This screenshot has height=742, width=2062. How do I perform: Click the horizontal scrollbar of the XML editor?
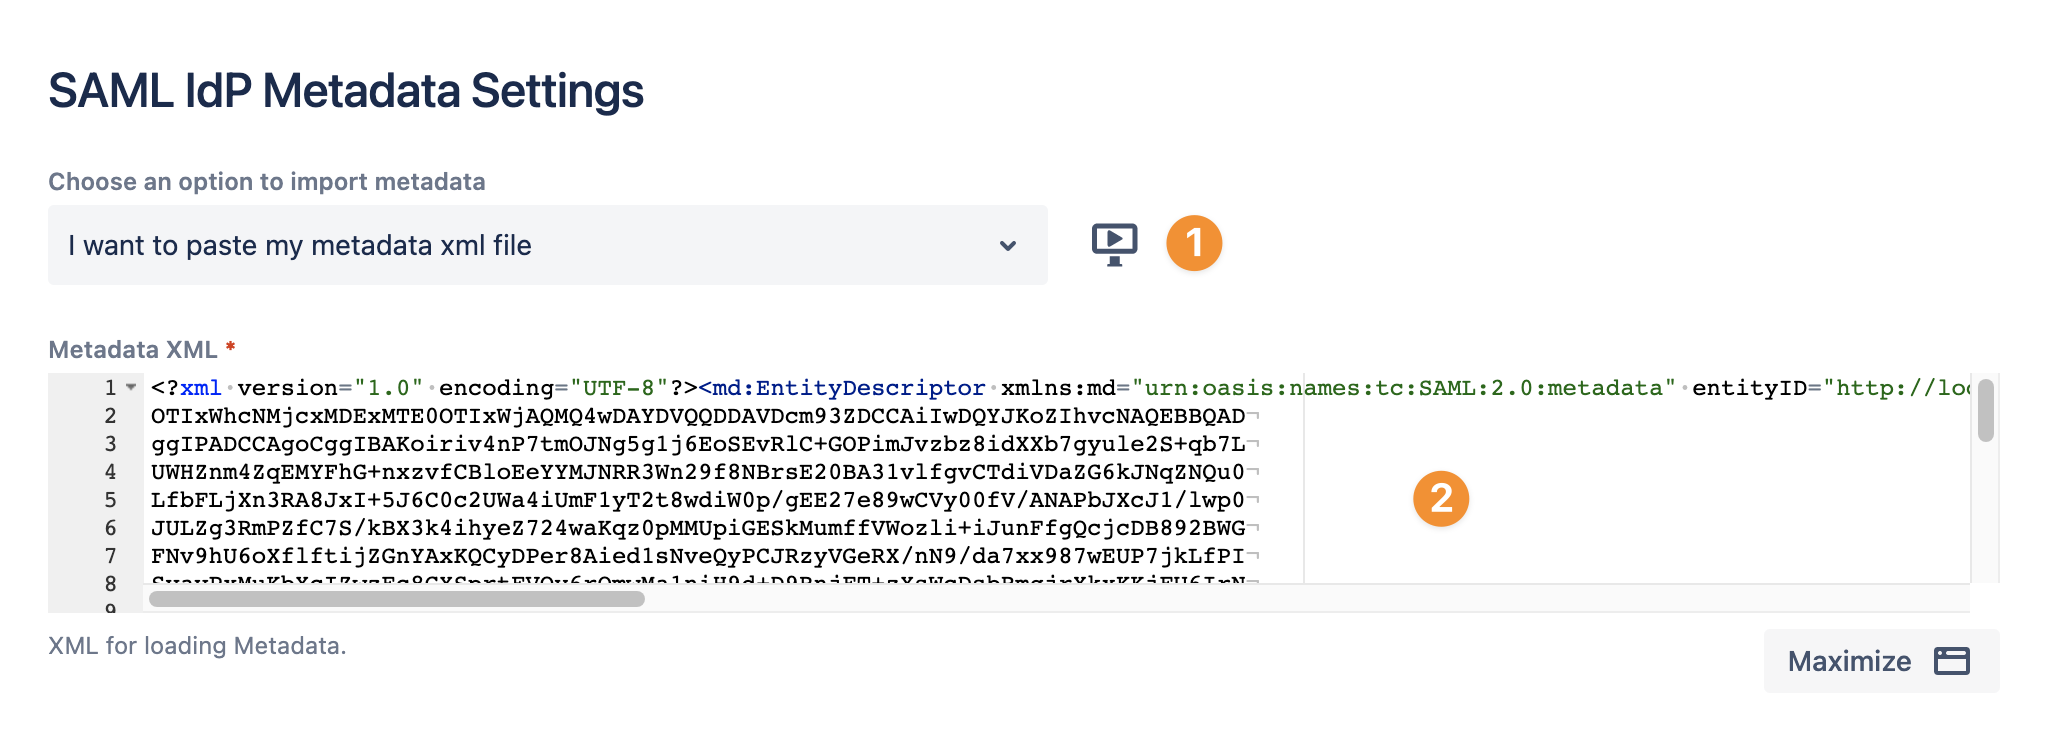(x=397, y=599)
